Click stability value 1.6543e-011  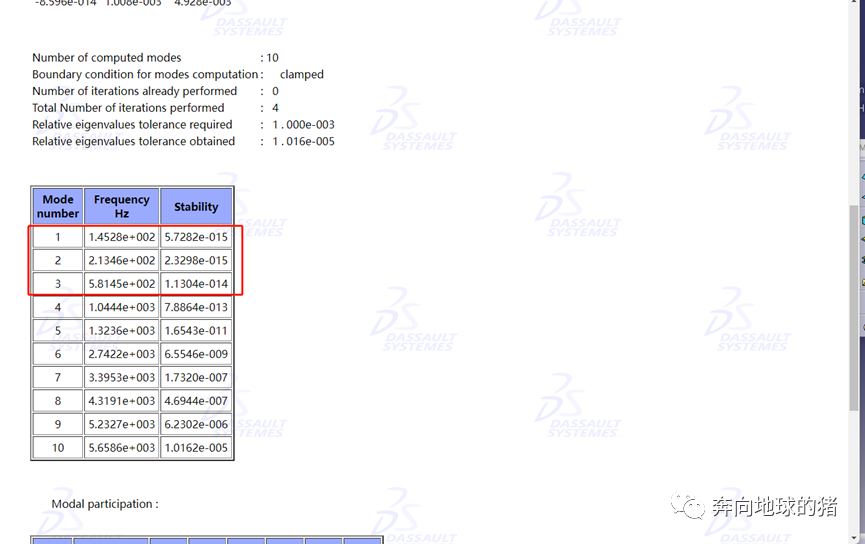coord(196,330)
